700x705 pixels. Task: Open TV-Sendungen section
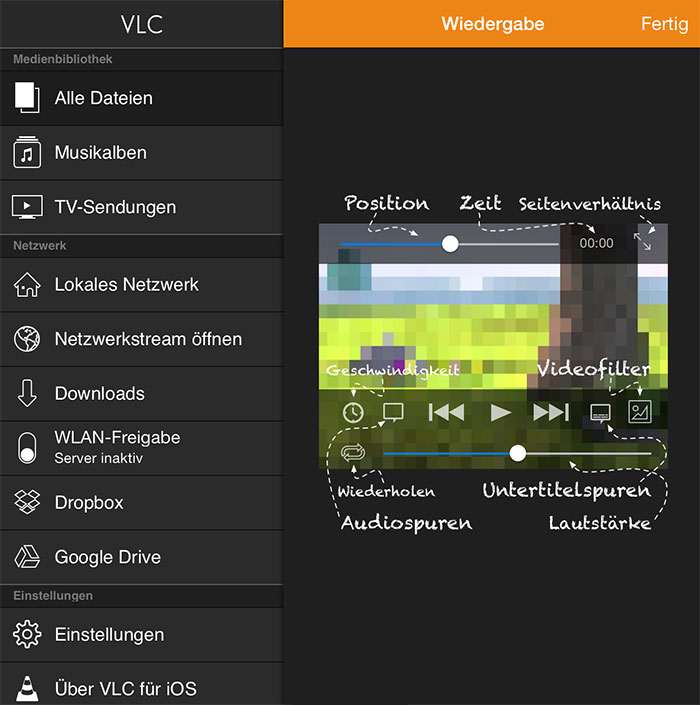pyautogui.click(x=141, y=207)
